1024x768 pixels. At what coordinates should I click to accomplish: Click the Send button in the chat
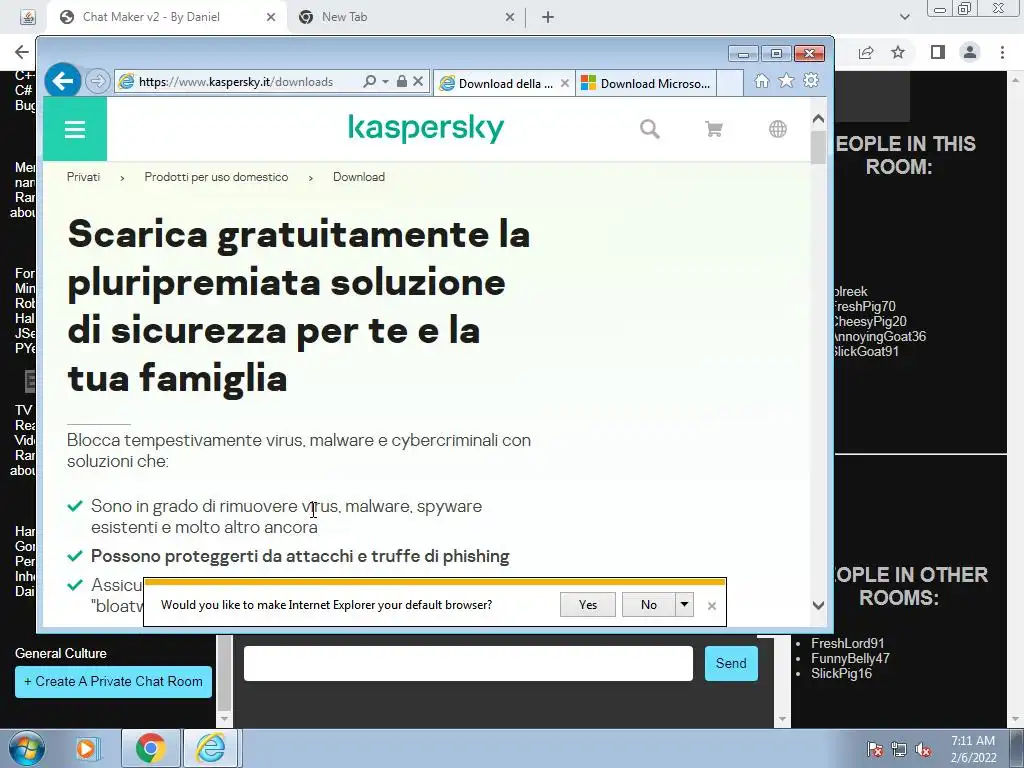pyautogui.click(x=731, y=664)
